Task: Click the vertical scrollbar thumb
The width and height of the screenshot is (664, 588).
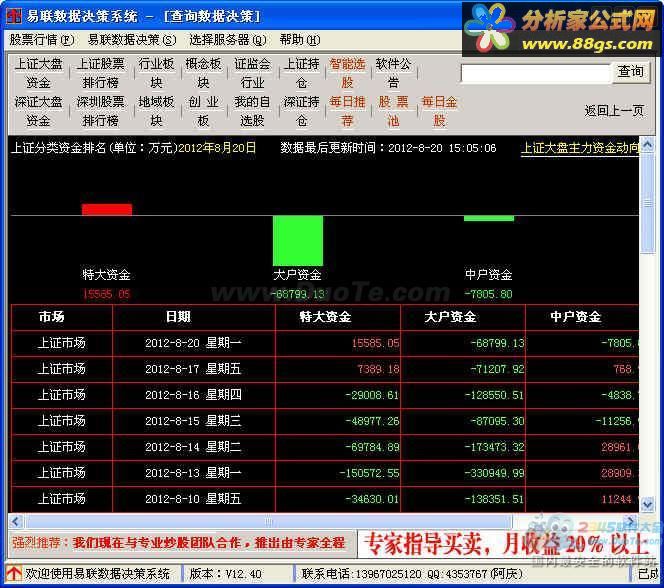Action: coord(647,204)
